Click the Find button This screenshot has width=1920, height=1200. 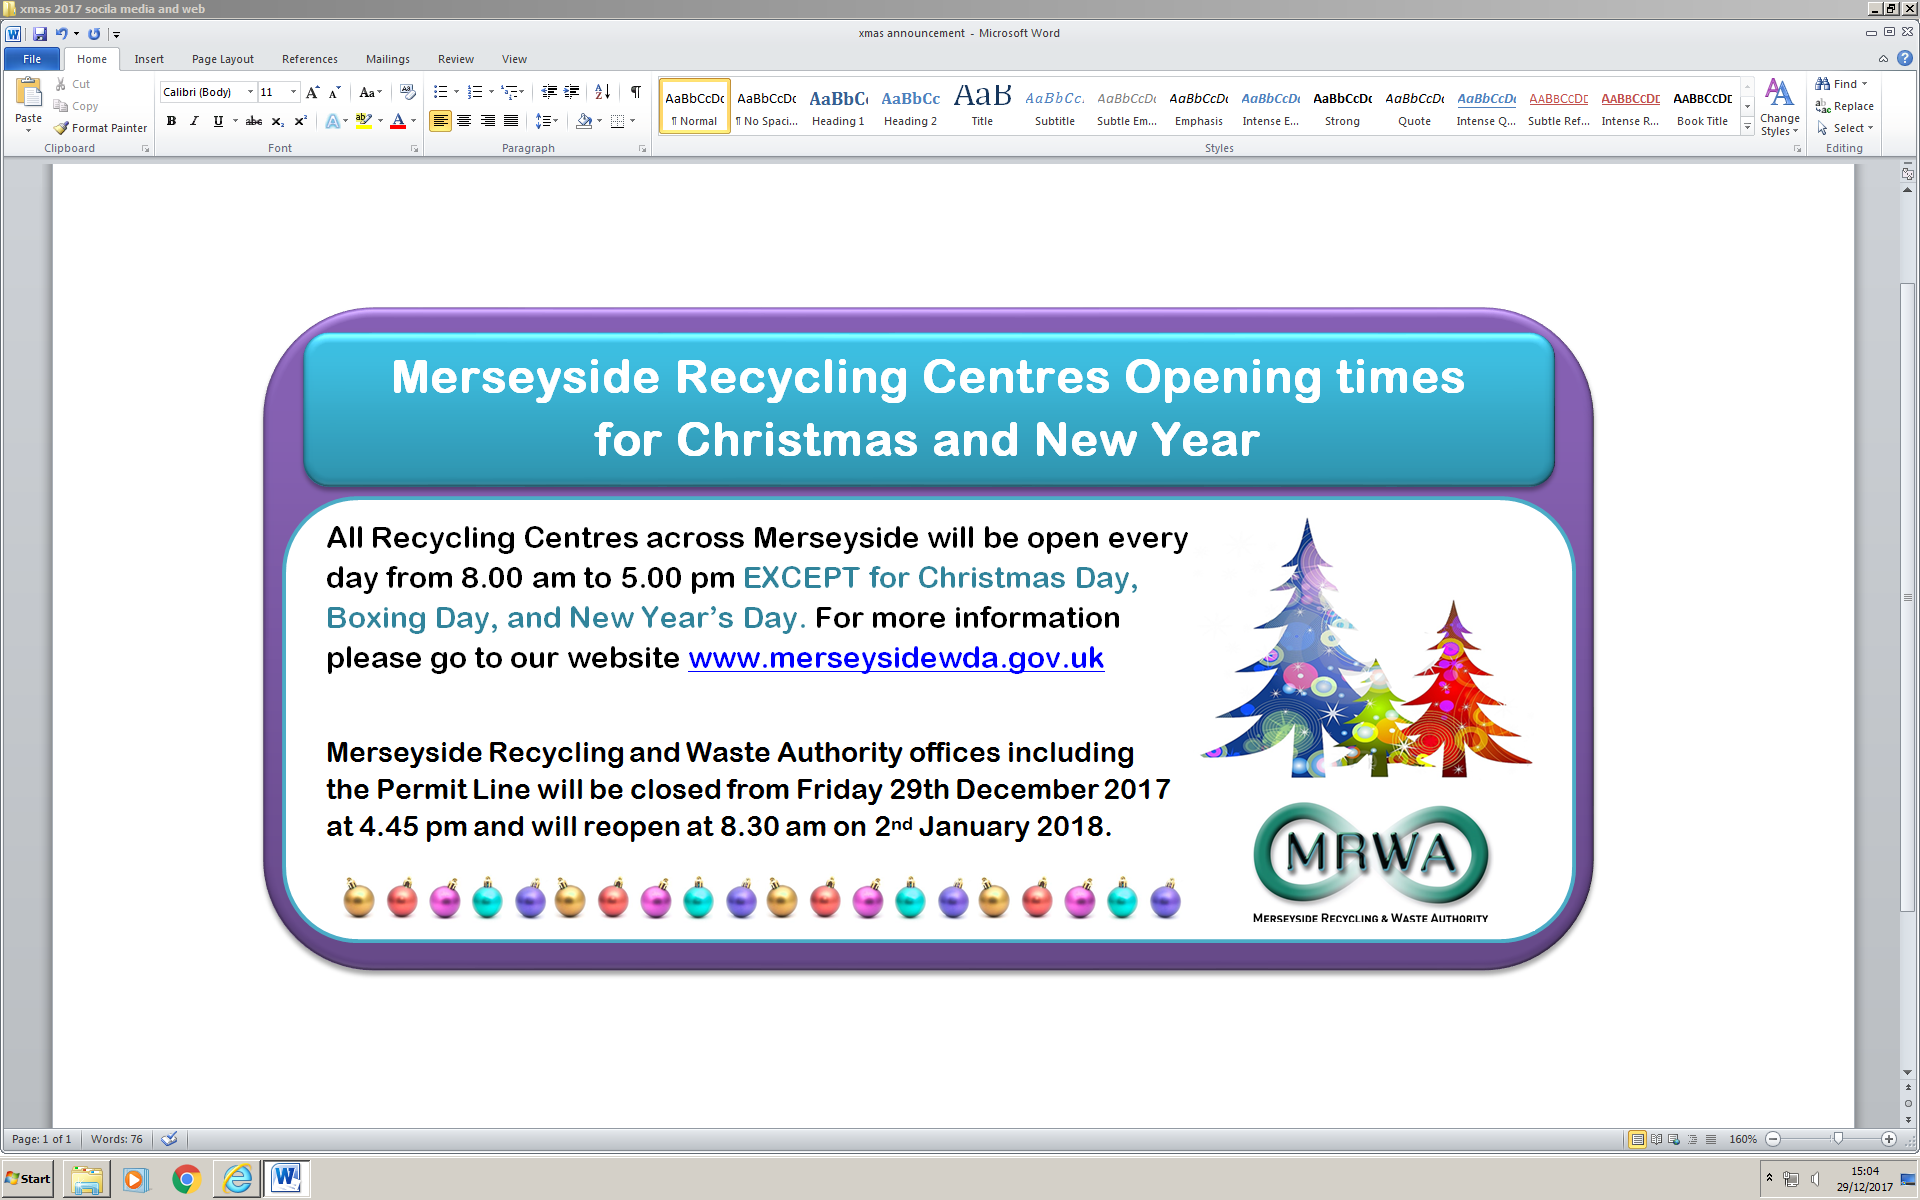(1842, 84)
